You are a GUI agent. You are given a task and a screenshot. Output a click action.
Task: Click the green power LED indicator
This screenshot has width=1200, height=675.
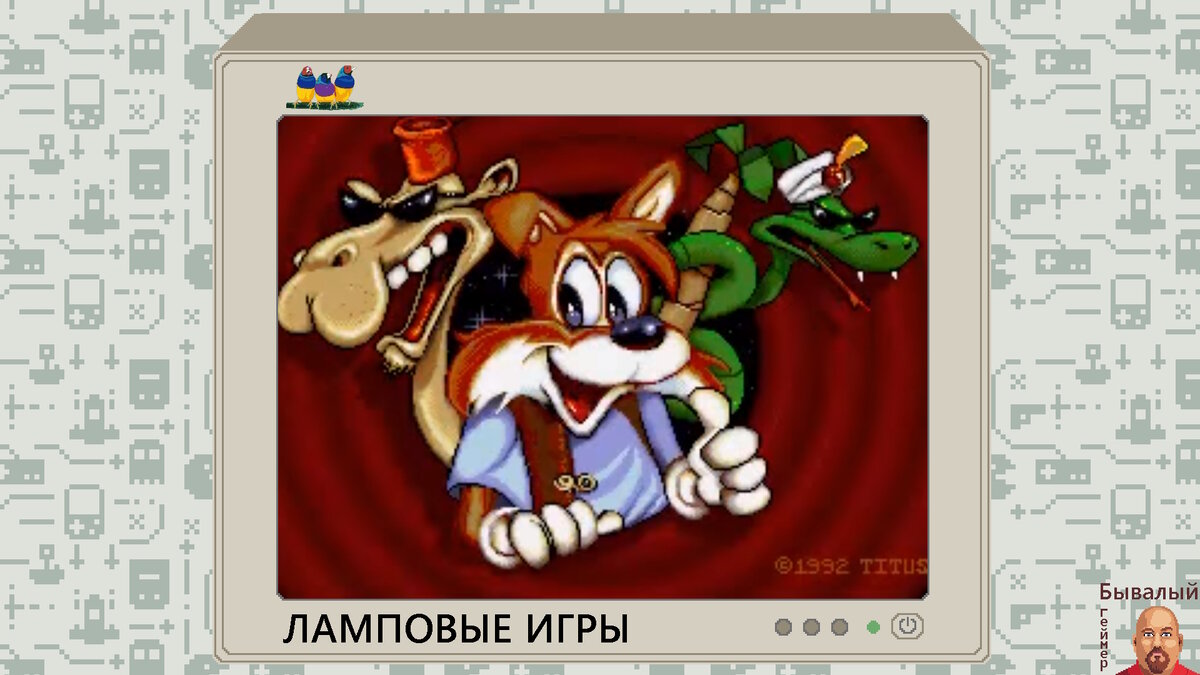coord(873,627)
